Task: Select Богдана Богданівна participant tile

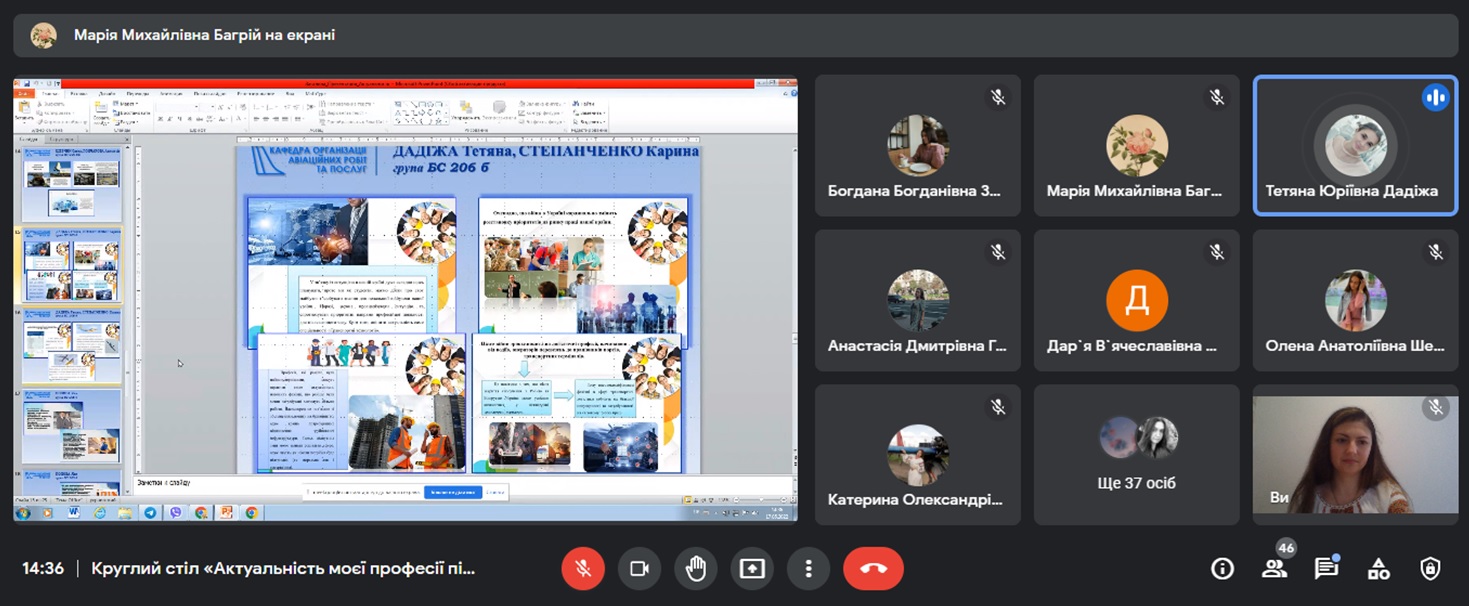Action: [917, 146]
